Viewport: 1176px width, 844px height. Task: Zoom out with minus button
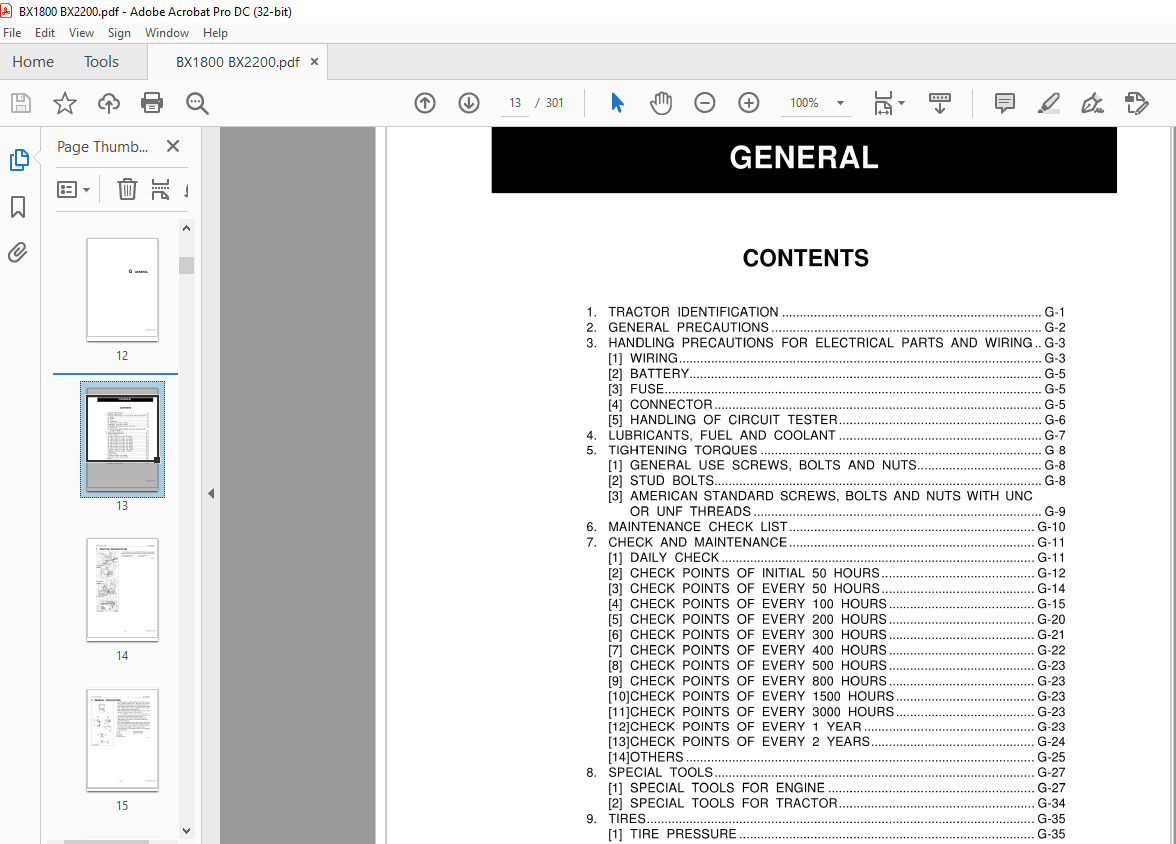point(705,103)
